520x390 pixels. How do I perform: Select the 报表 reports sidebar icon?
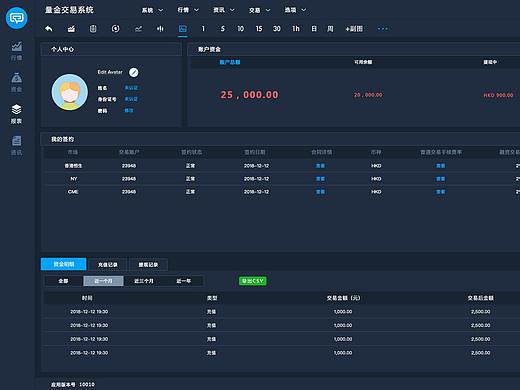click(16, 114)
